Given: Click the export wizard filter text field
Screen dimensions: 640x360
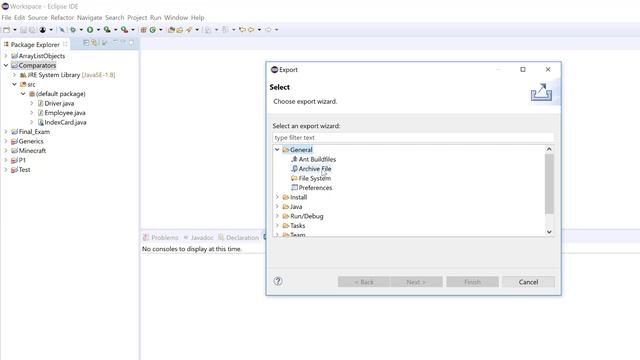Looking at the screenshot, I should [413, 138].
